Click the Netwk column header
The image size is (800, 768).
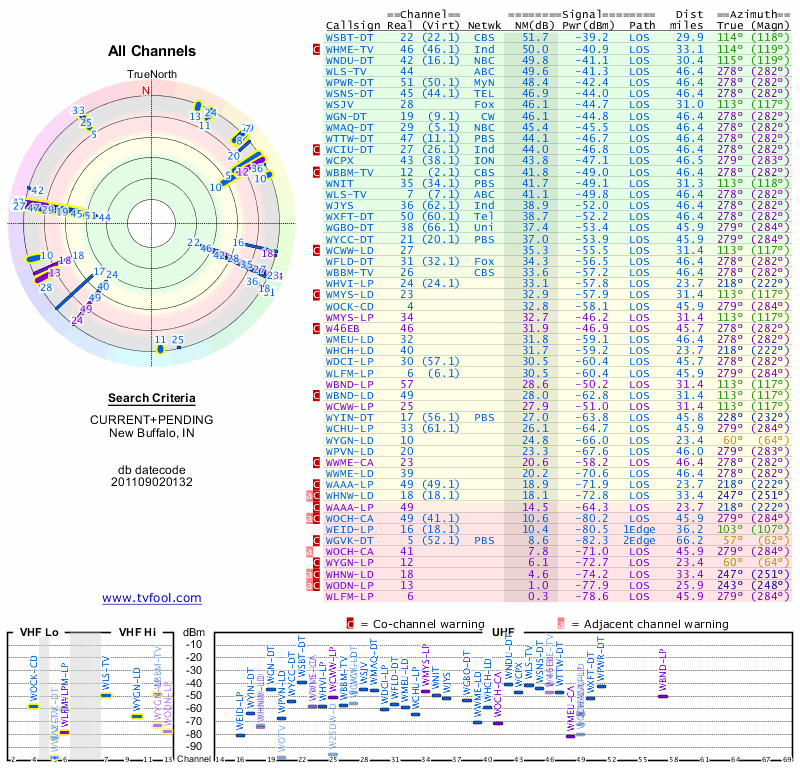[x=485, y=25]
